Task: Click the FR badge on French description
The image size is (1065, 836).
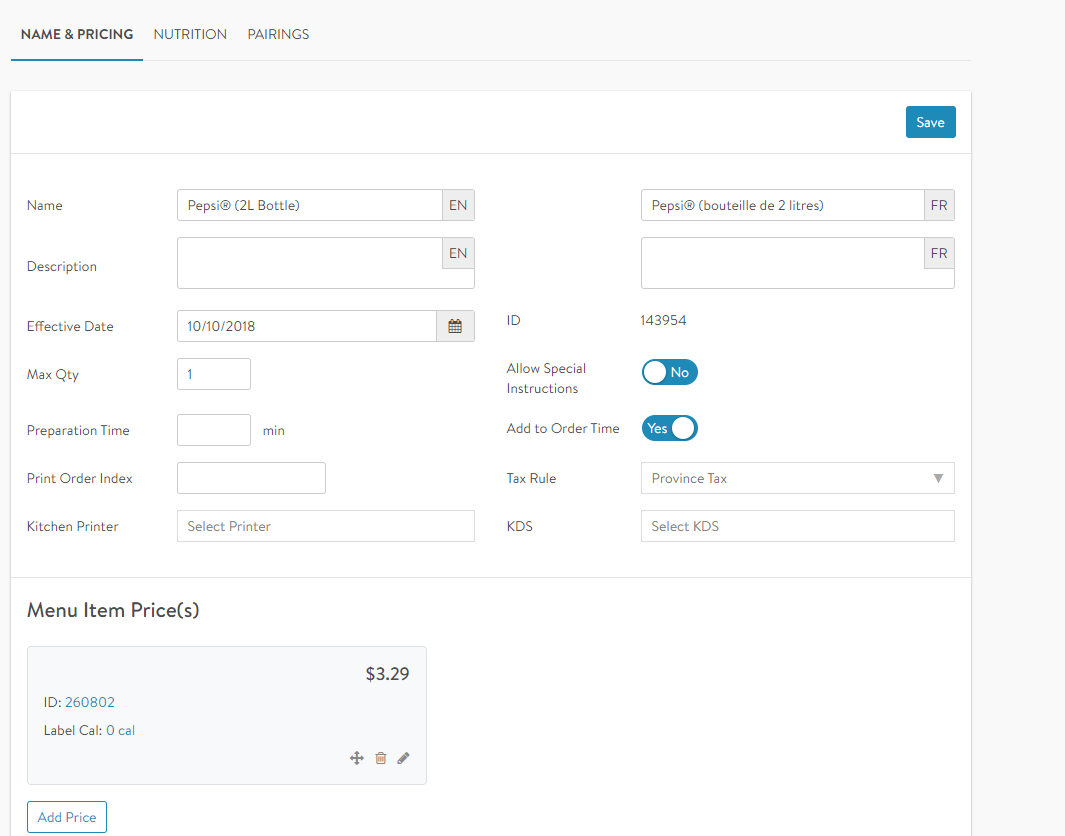Action: [x=939, y=253]
